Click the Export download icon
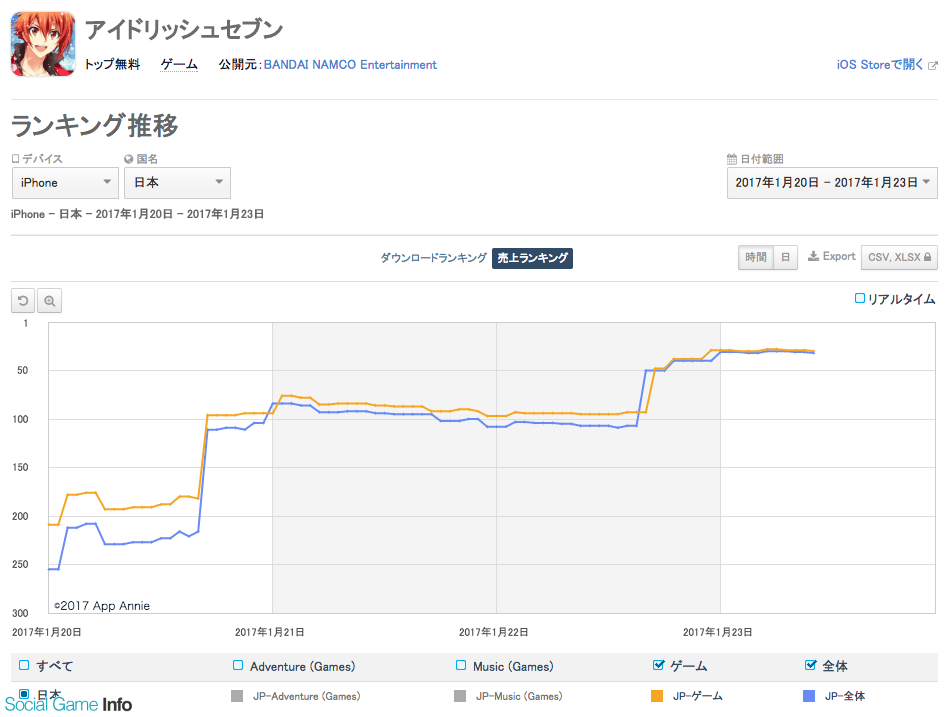This screenshot has width=949, height=717. point(814,257)
